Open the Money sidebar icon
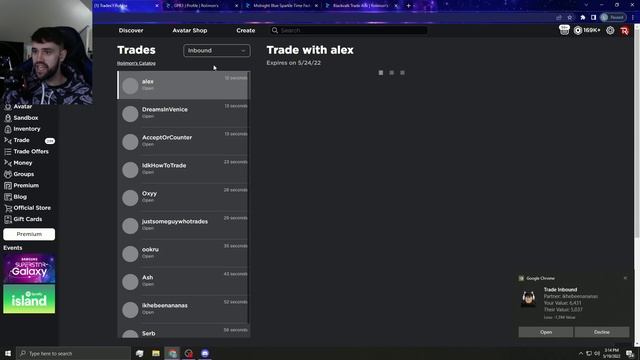640x360 pixels. tap(8, 163)
